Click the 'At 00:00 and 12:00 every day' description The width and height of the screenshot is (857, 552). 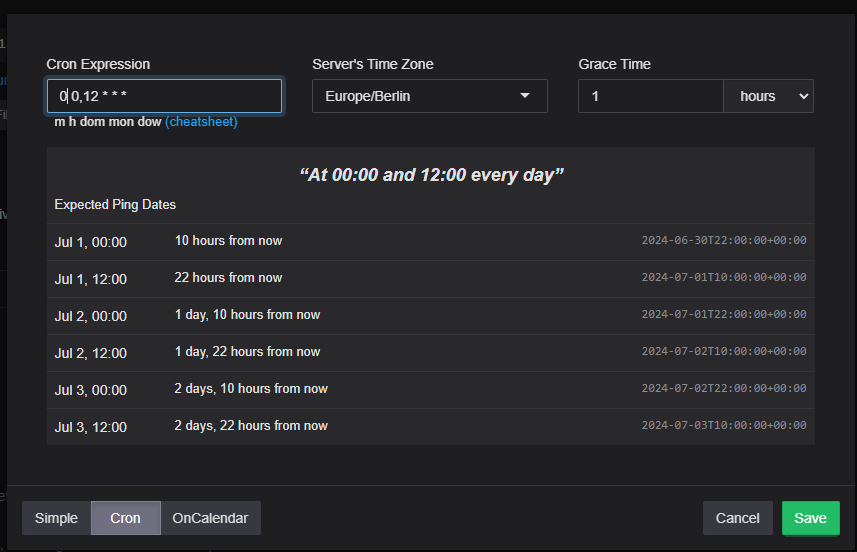431,175
